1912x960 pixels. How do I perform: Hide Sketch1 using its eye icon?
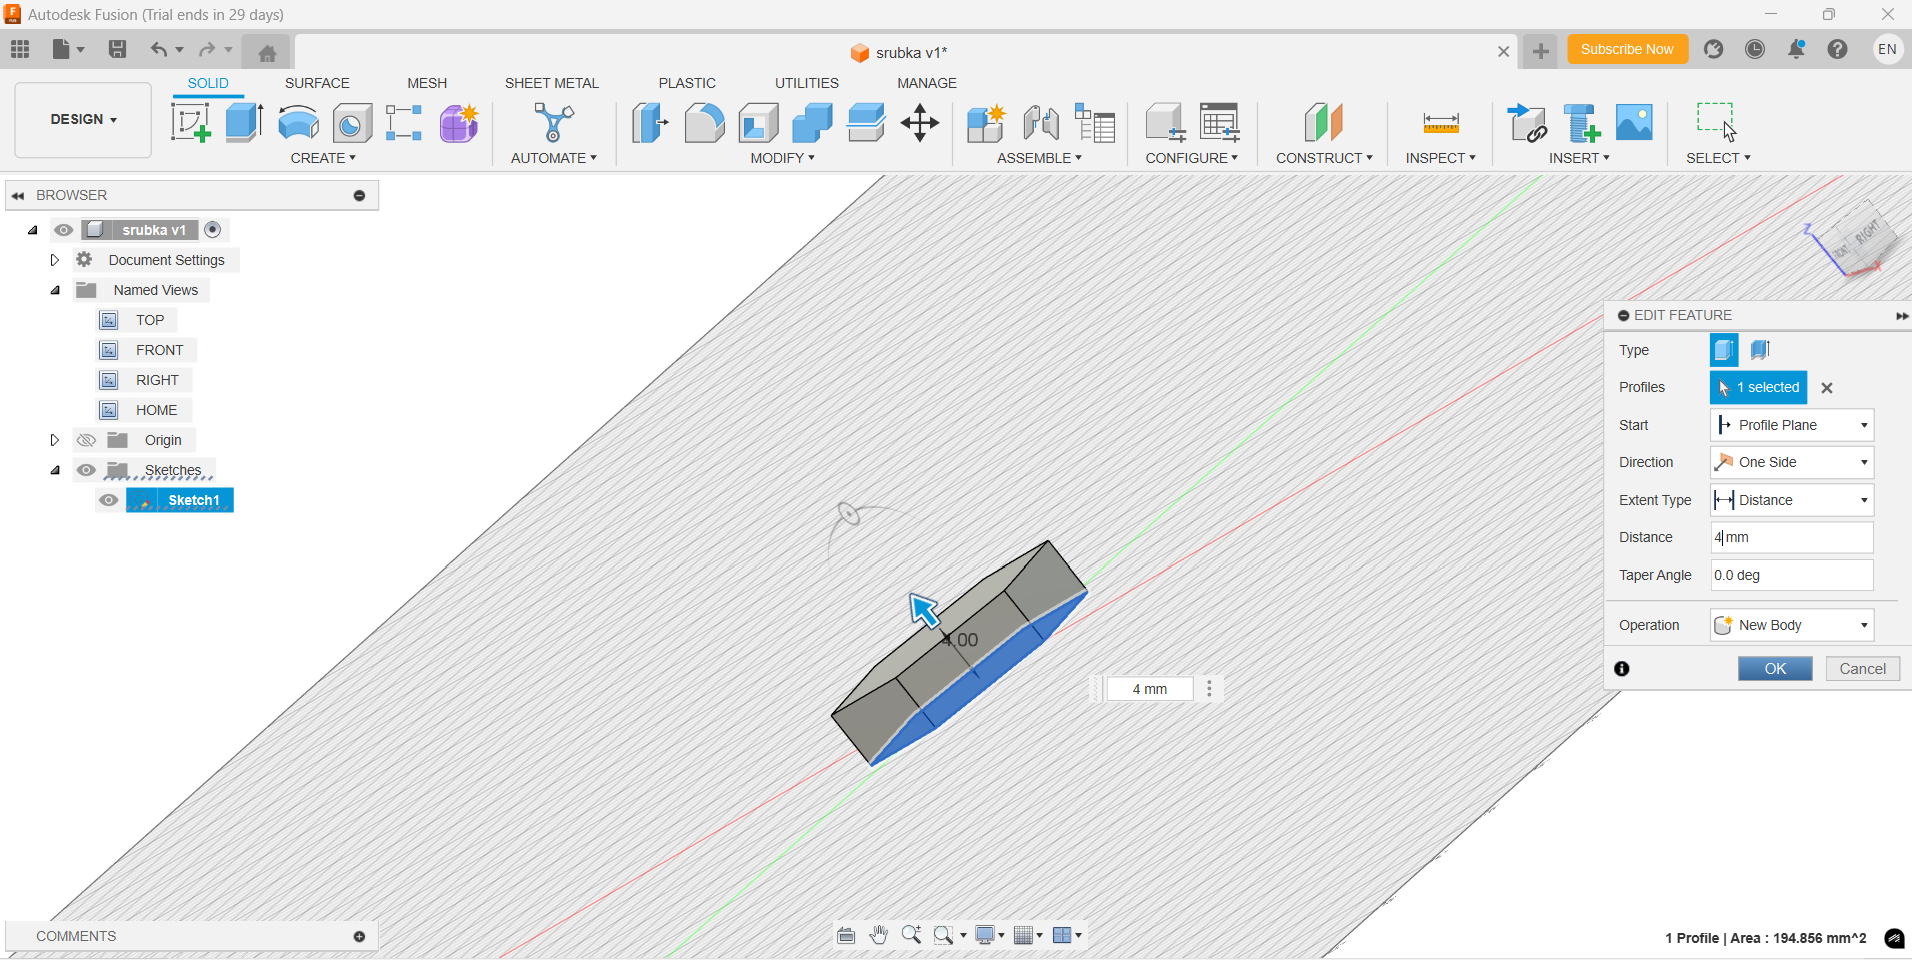coord(109,500)
